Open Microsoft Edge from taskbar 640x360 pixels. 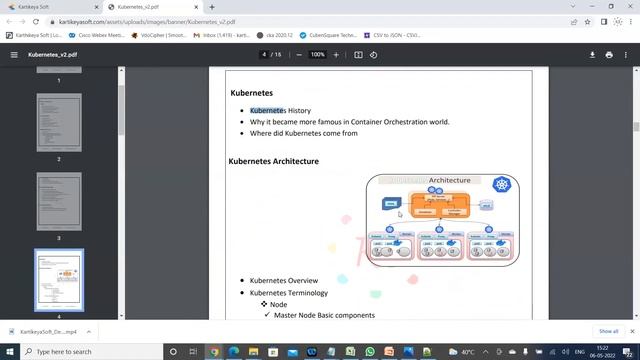point(233,352)
